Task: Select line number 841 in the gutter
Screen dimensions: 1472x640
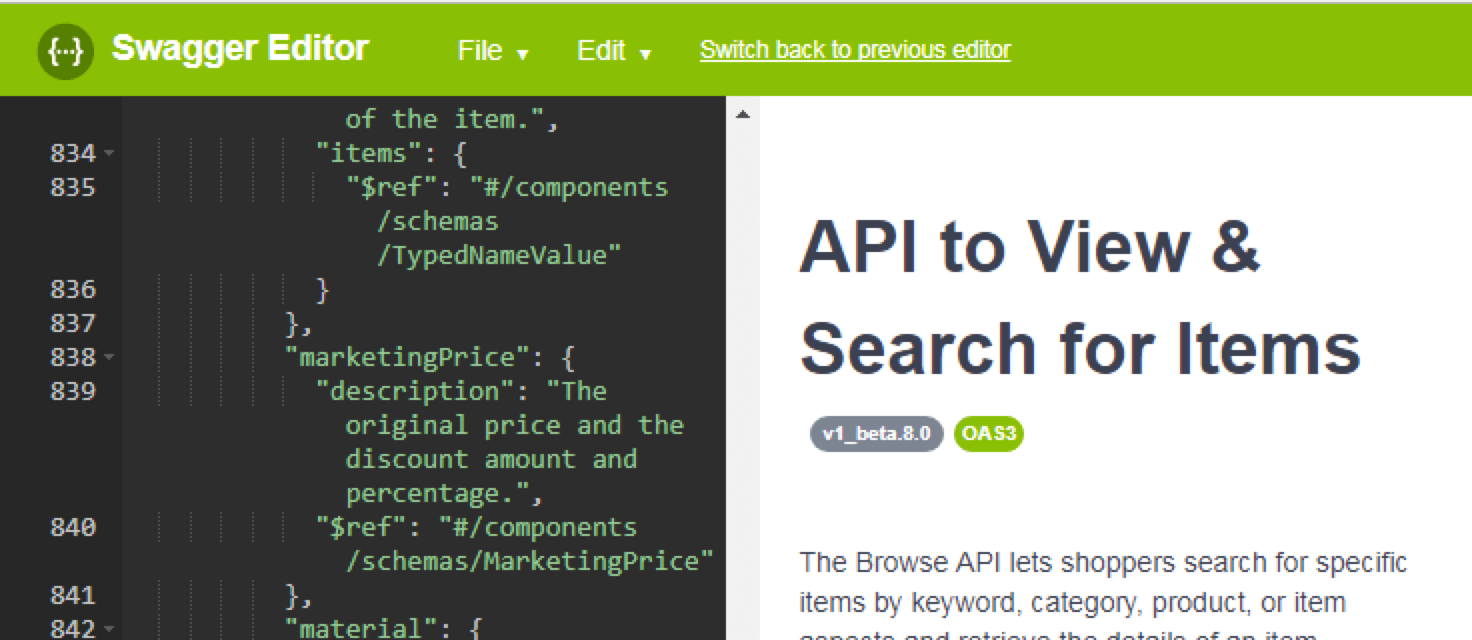Action: (73, 595)
